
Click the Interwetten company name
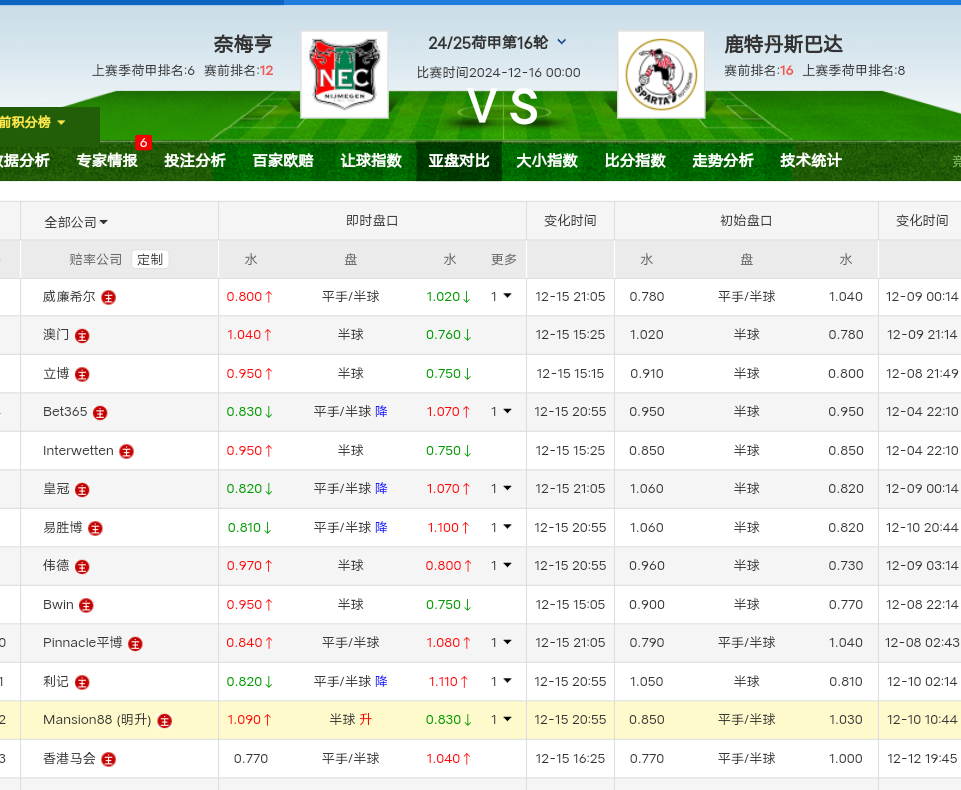click(78, 450)
